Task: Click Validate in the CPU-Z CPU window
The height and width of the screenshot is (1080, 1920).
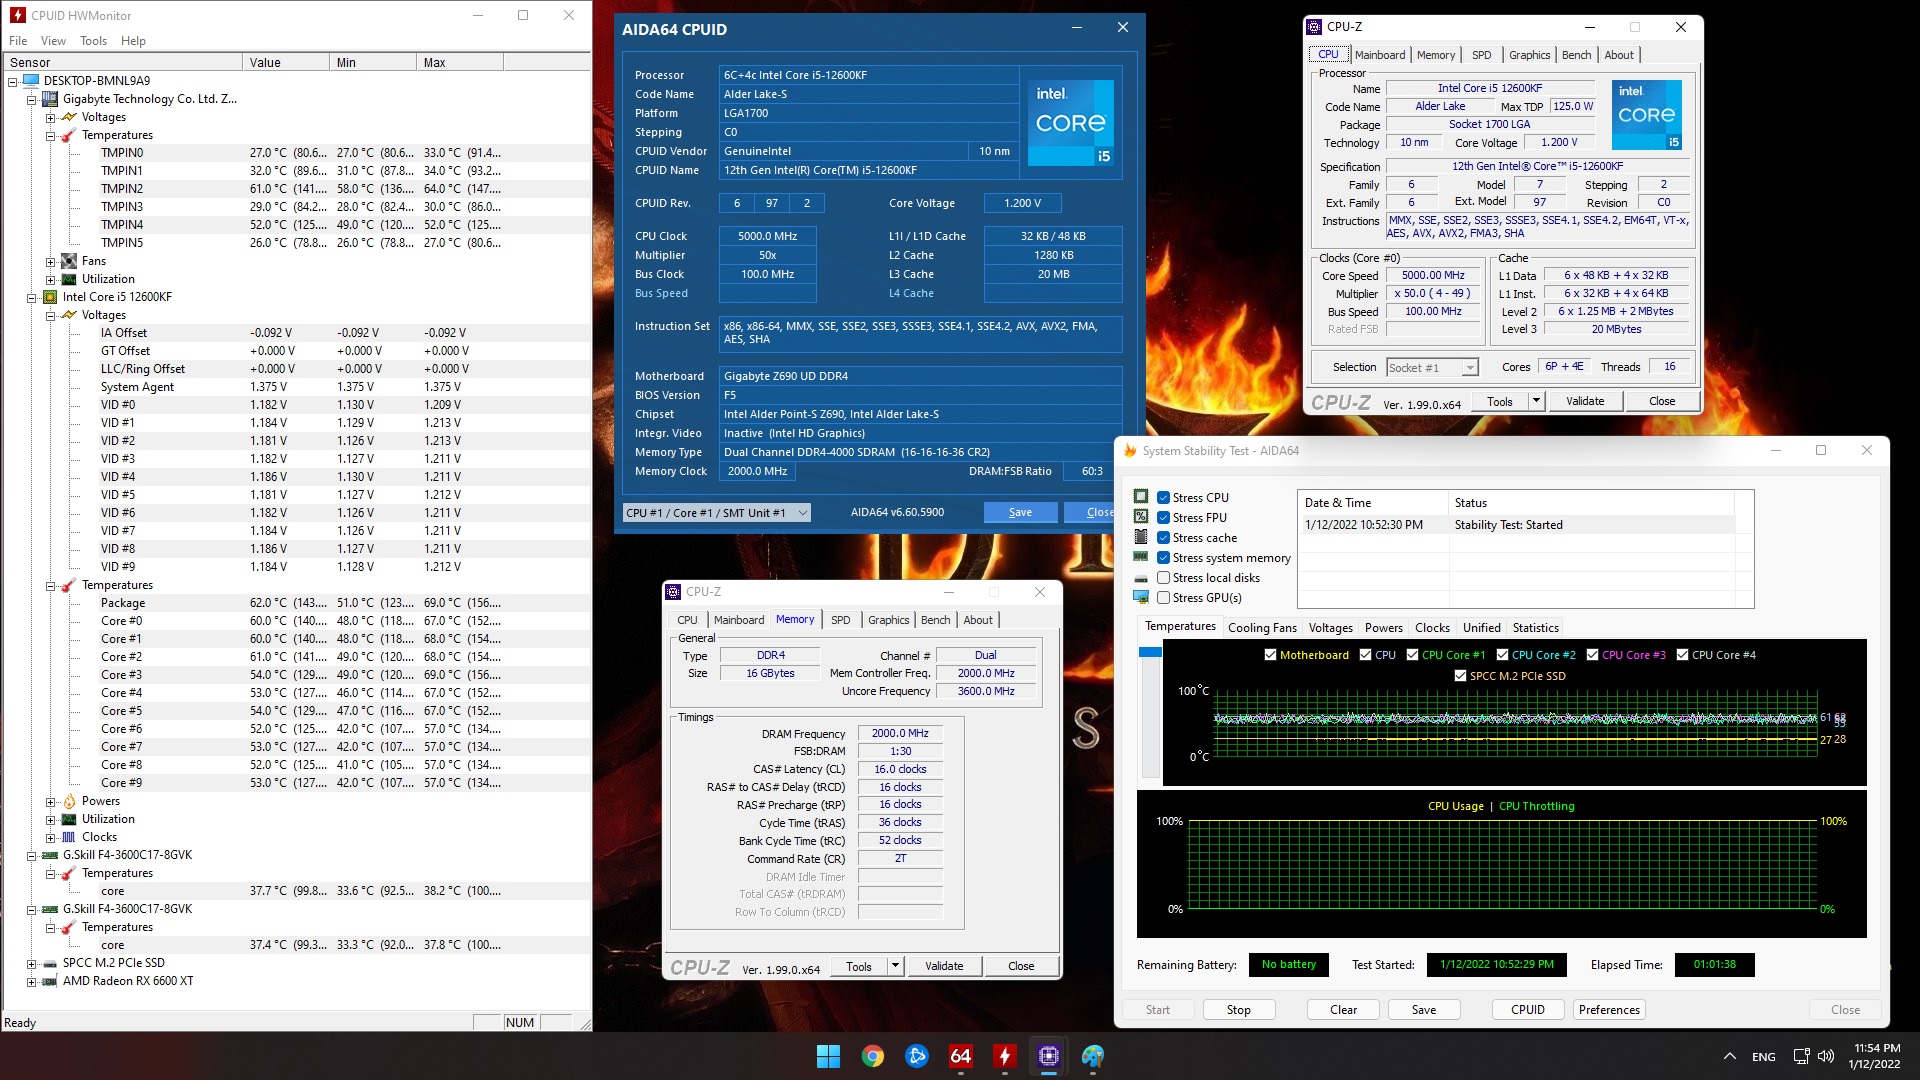Action: pos(1584,401)
